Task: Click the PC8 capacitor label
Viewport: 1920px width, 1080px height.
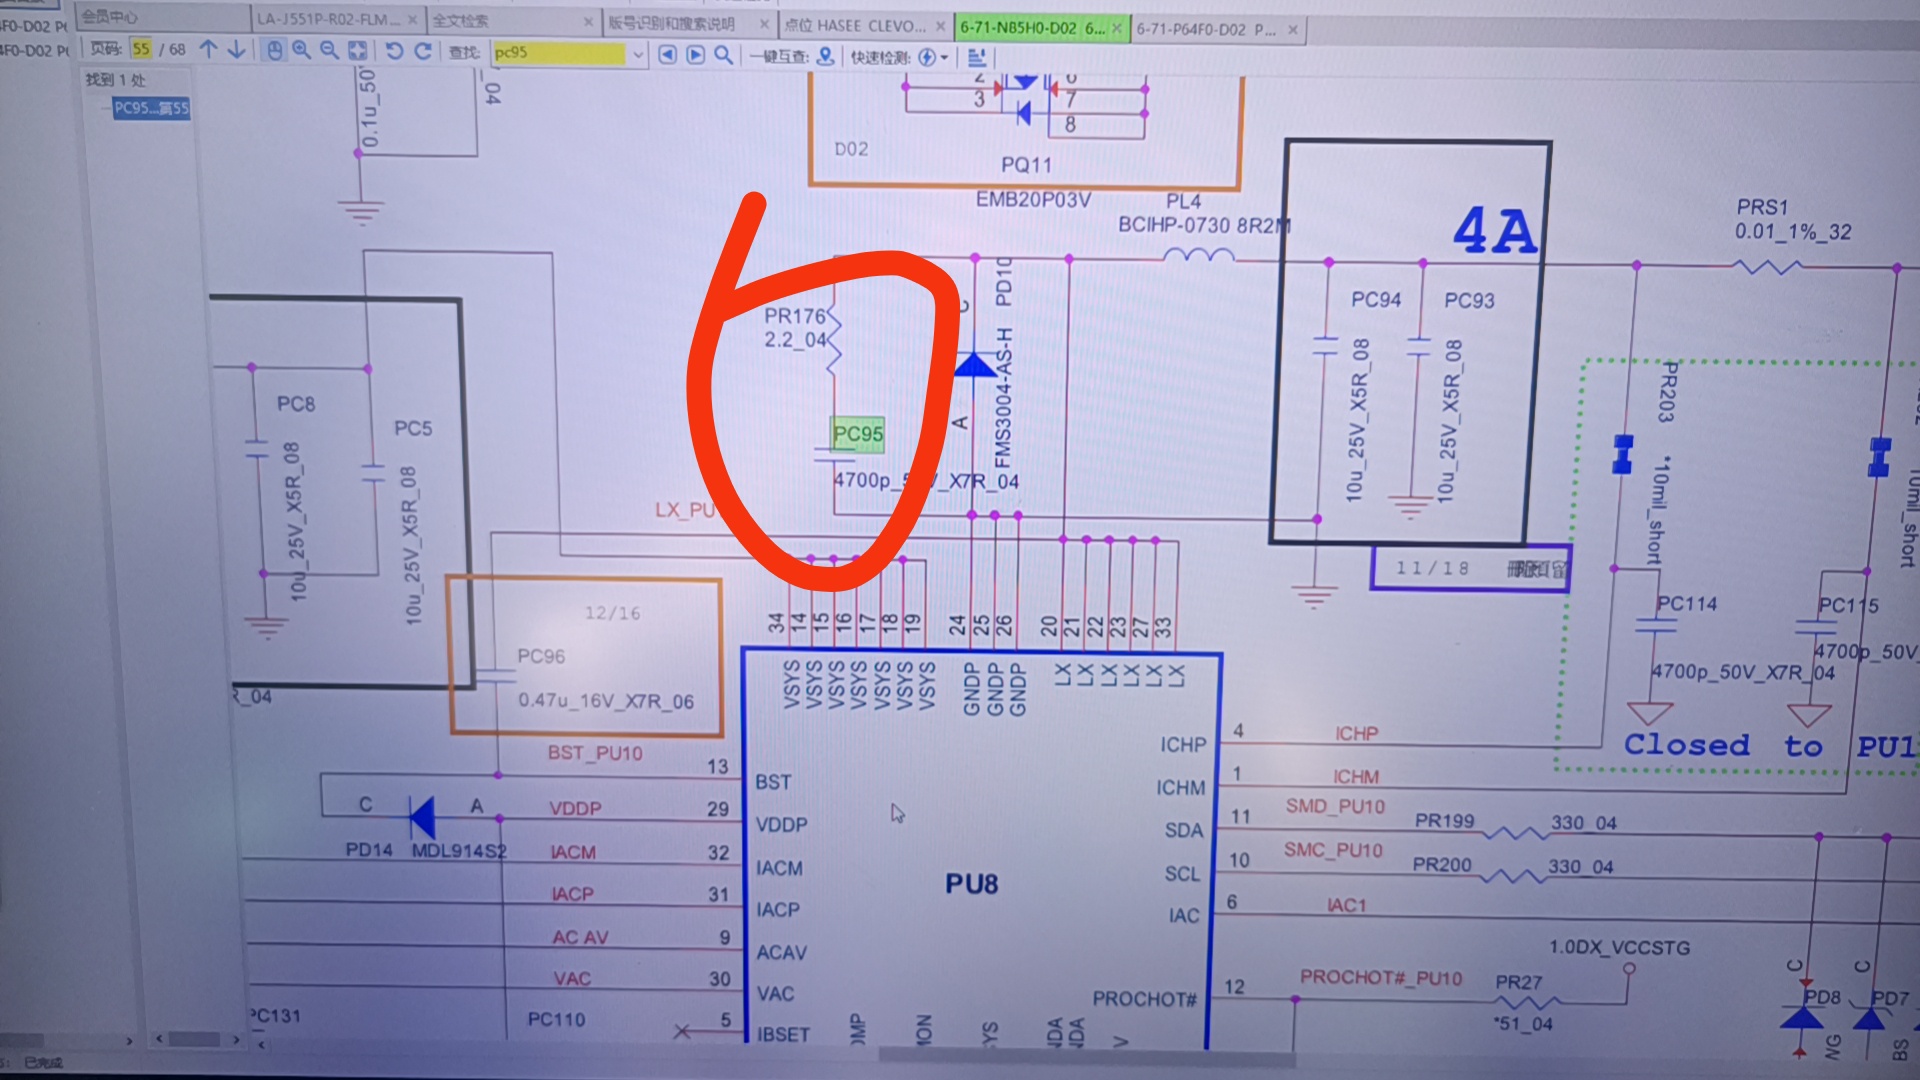Action: (296, 404)
